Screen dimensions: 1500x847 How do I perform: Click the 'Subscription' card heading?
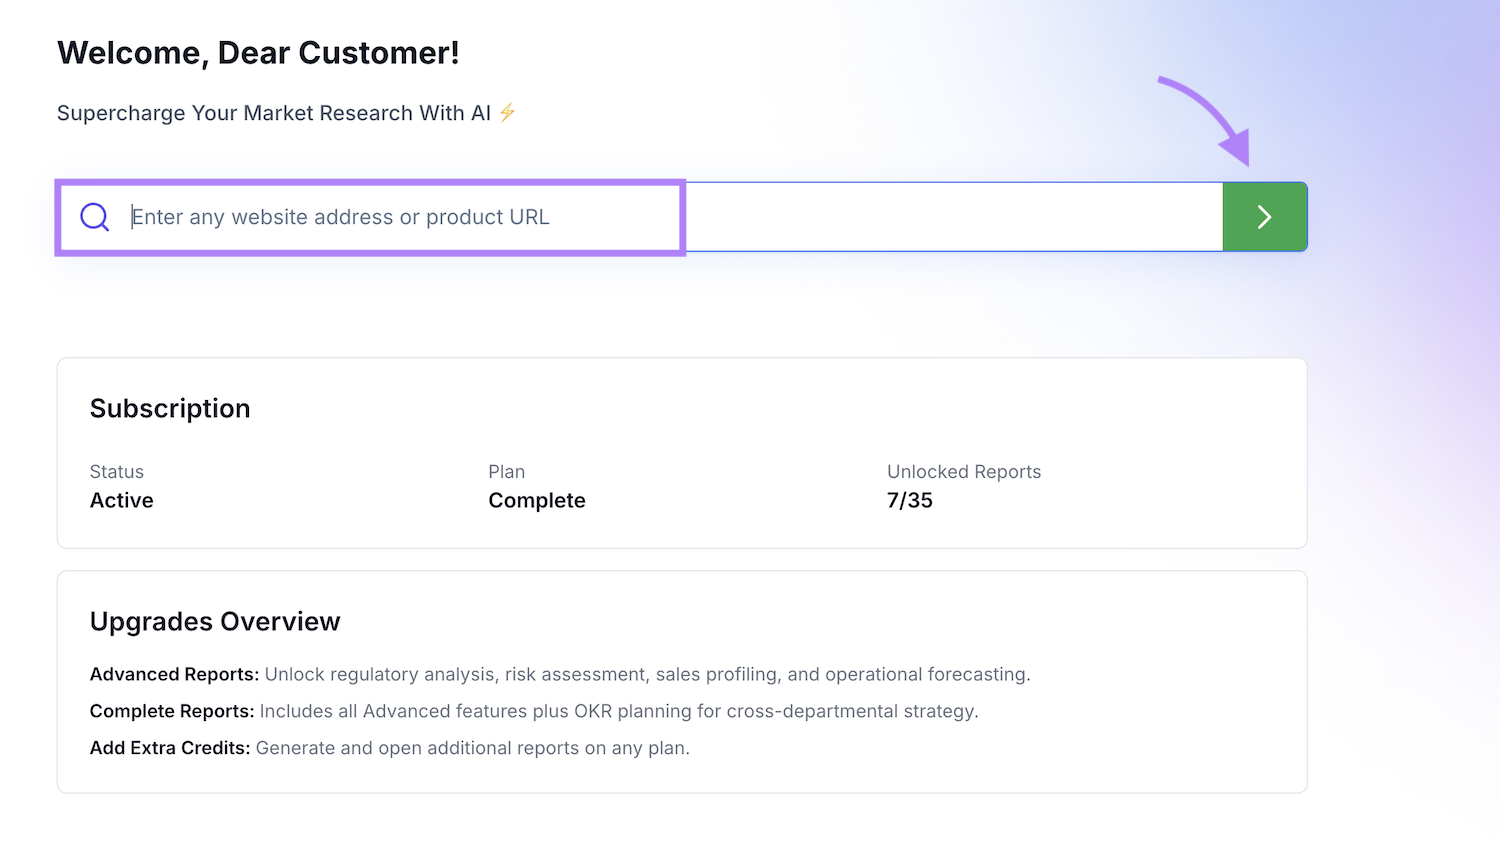pyautogui.click(x=170, y=409)
